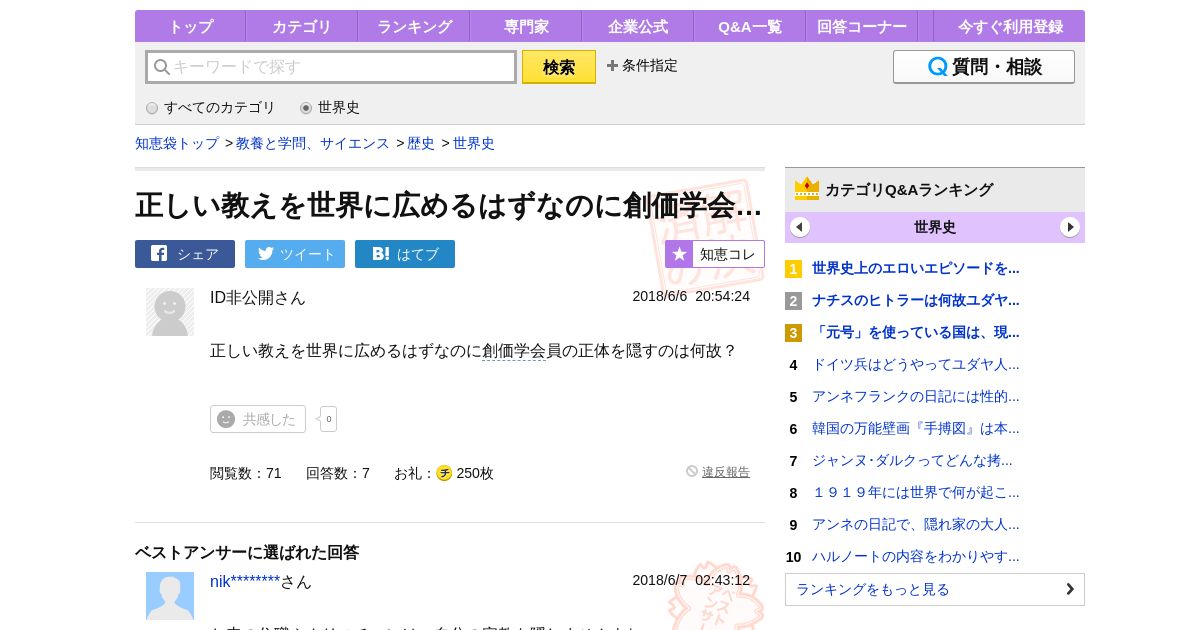Go to 知恵袋トップ breadcrumb

point(177,143)
